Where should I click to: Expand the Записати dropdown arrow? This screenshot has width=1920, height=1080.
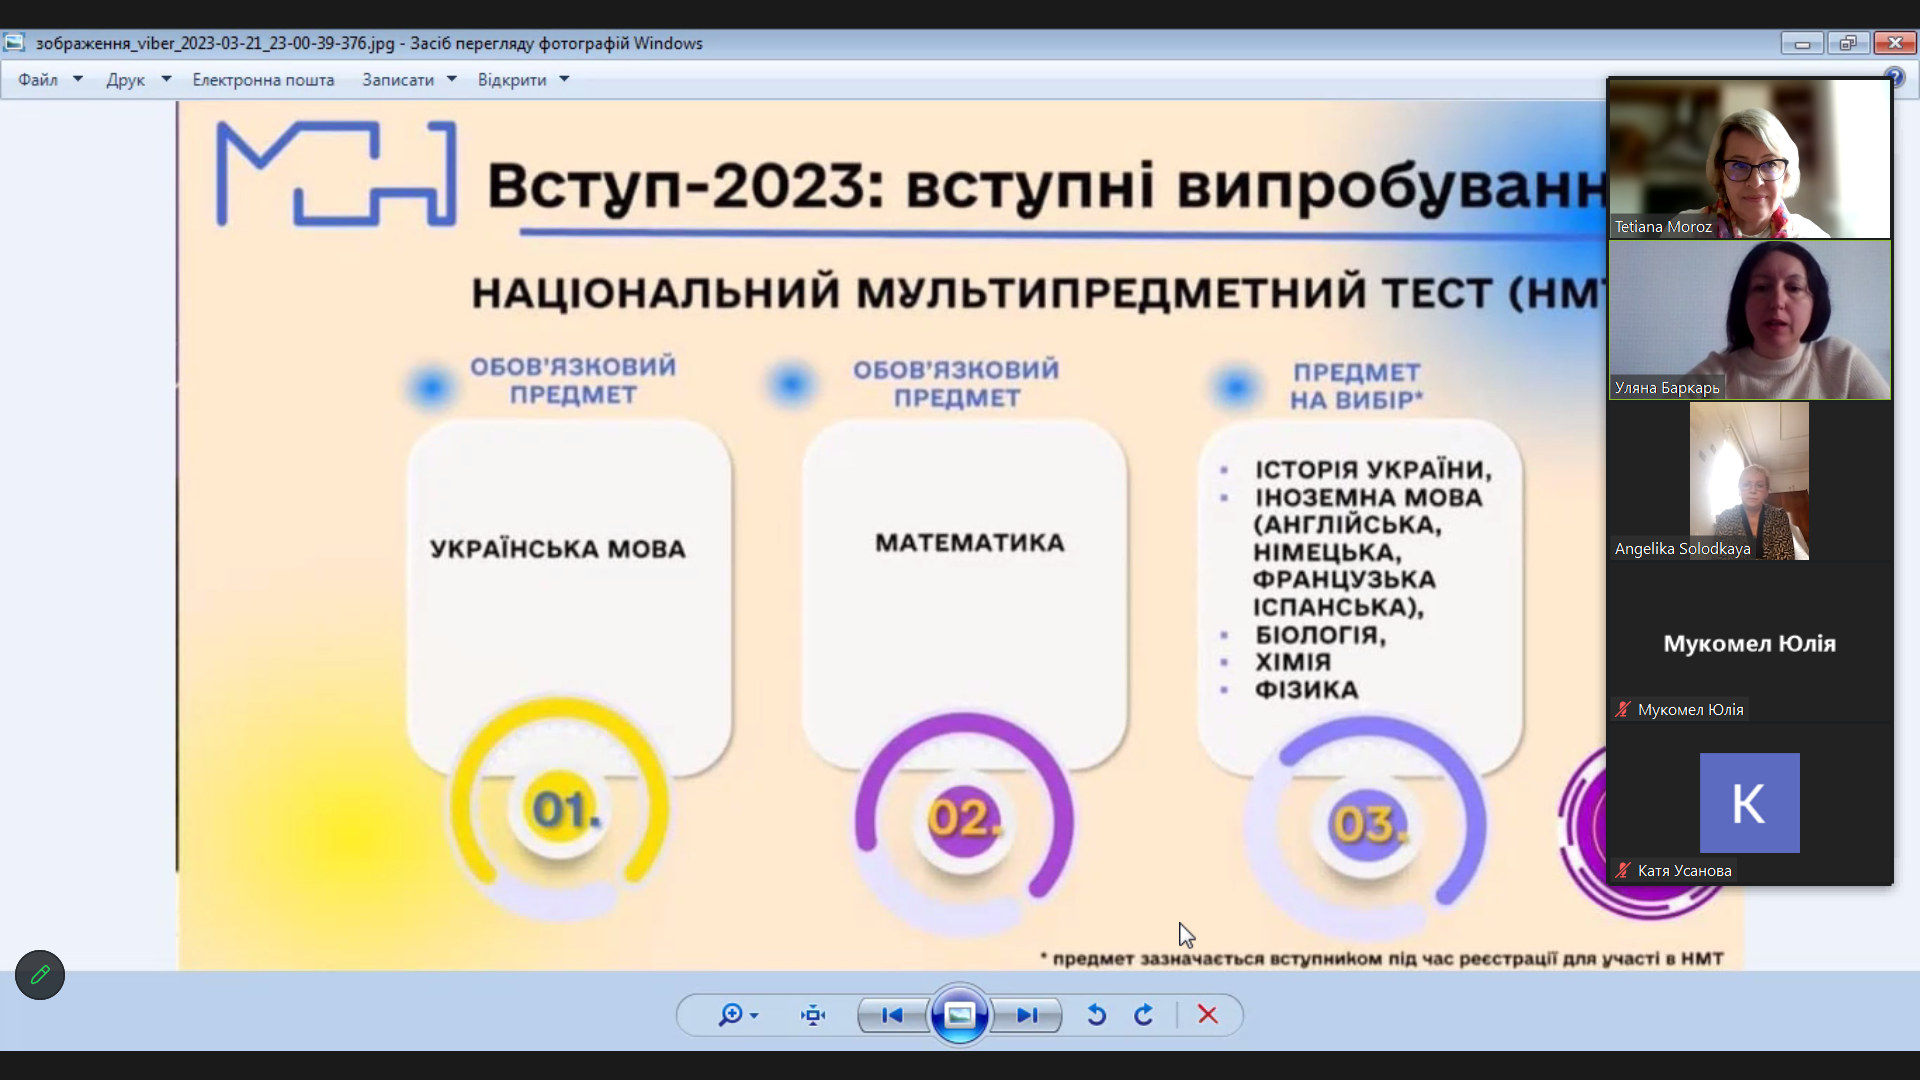452,79
